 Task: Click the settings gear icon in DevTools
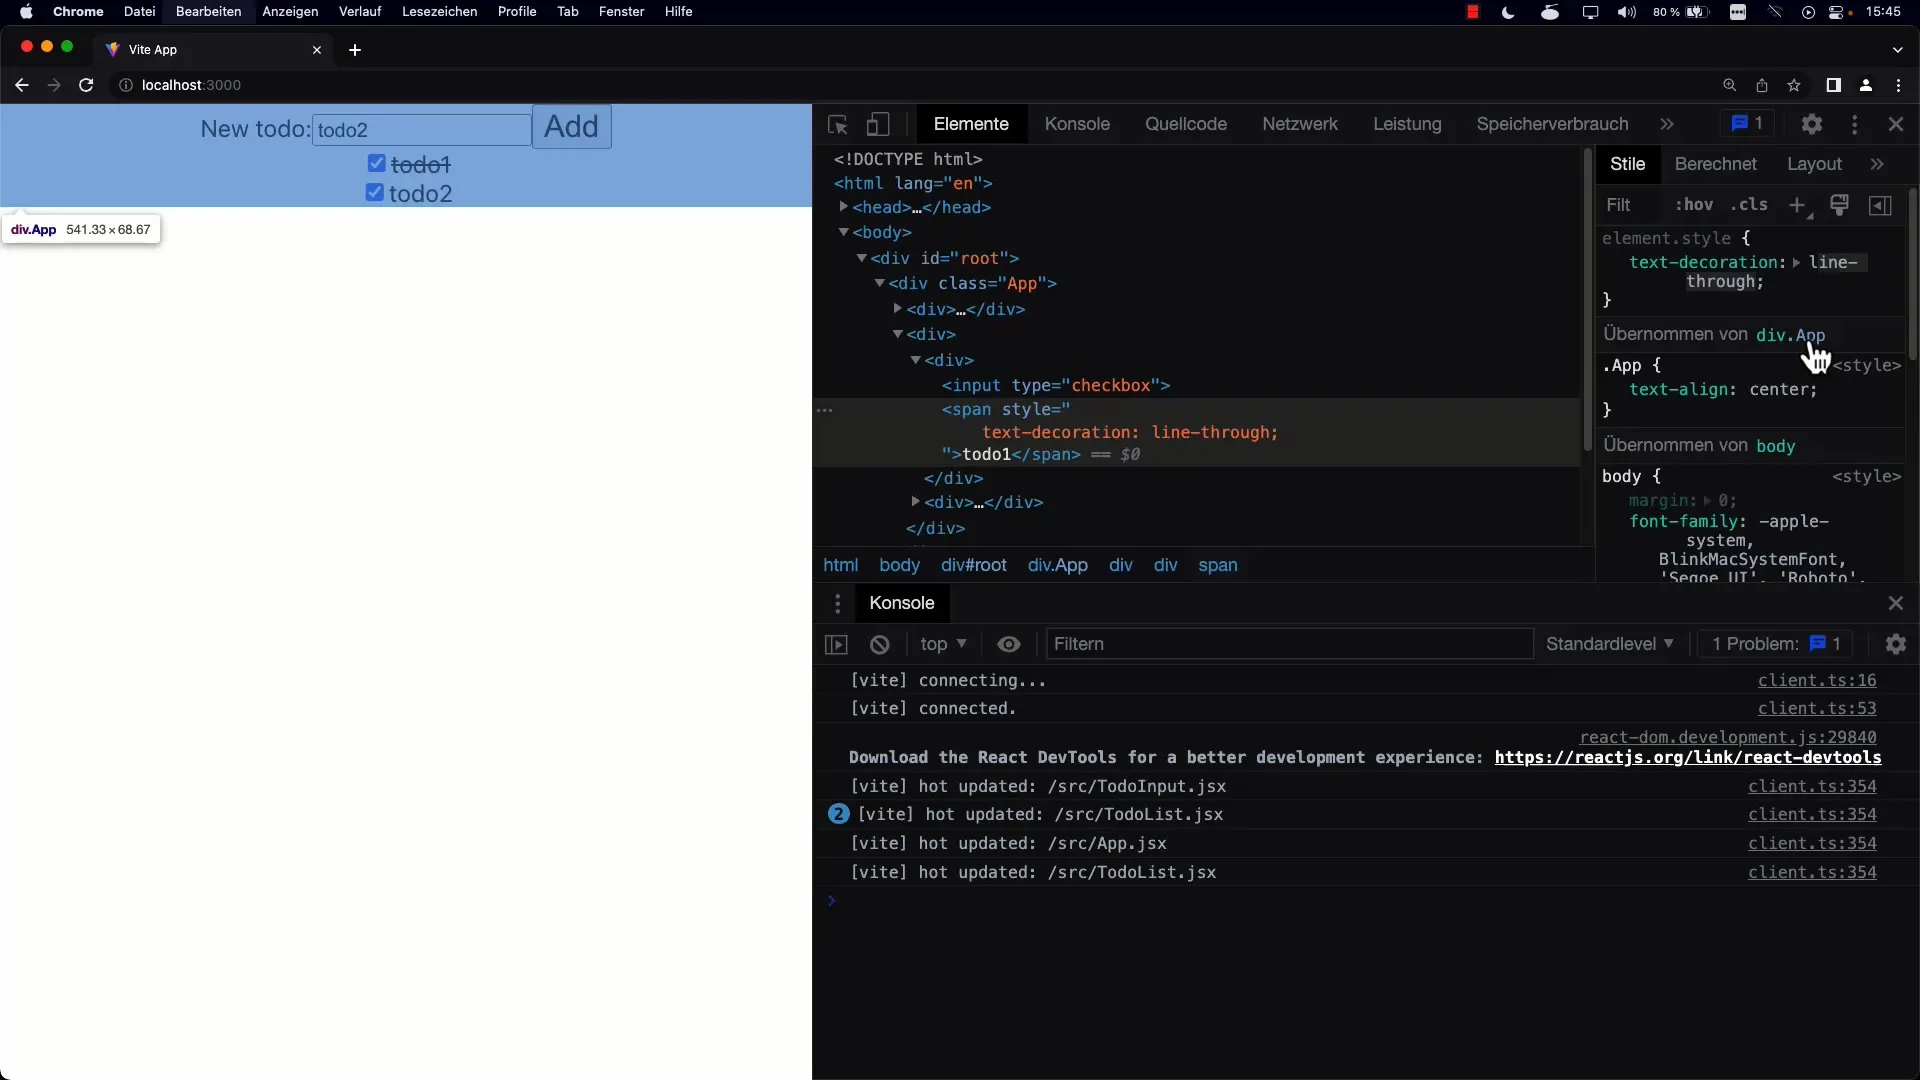[x=1812, y=124]
